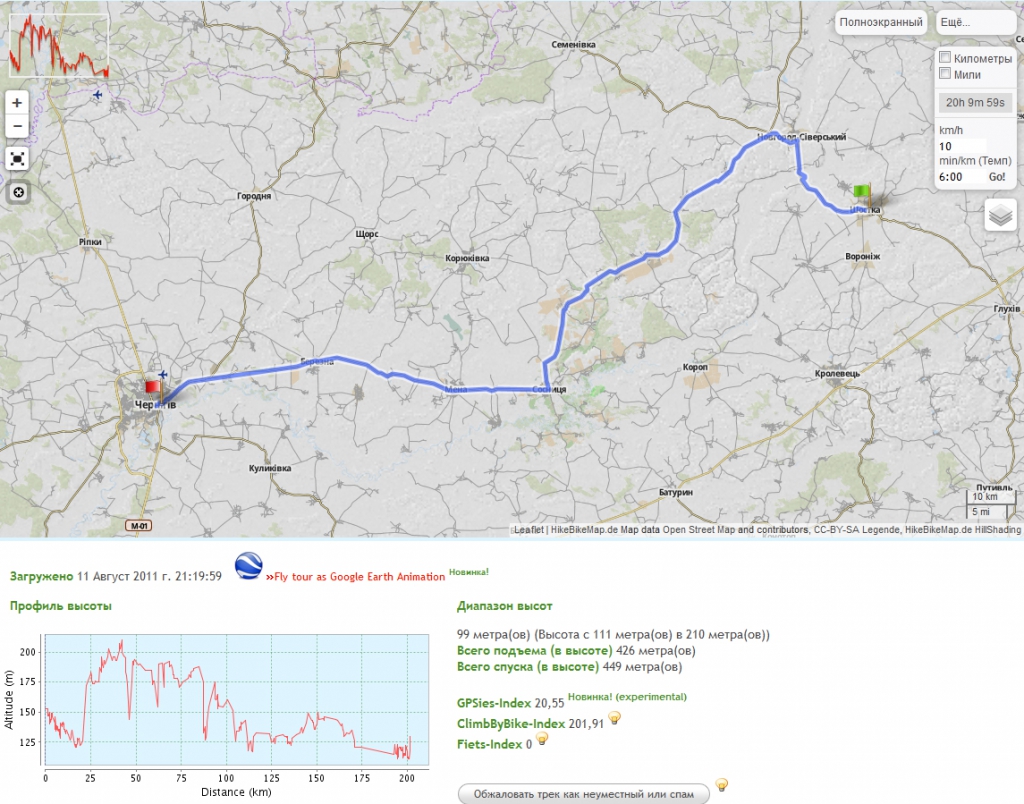This screenshot has height=804, width=1024.
Task: Open the map layers selector
Action: (x=1000, y=214)
